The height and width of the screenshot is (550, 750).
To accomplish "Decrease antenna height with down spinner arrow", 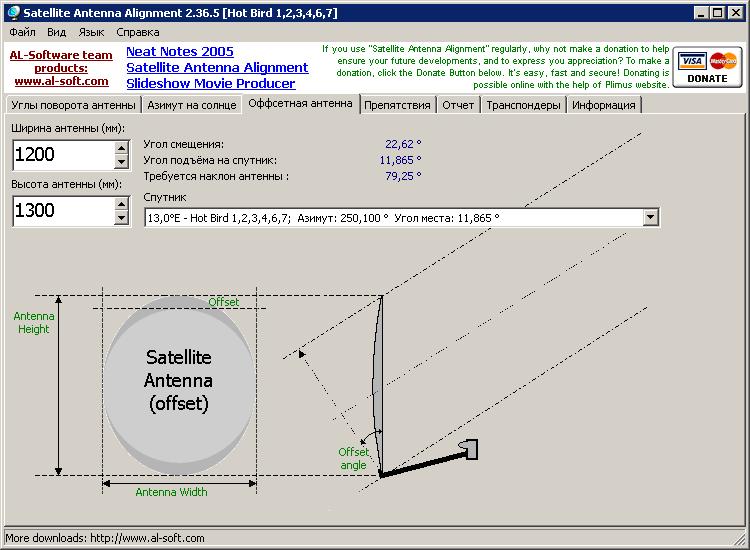I will pyautogui.click(x=122, y=218).
